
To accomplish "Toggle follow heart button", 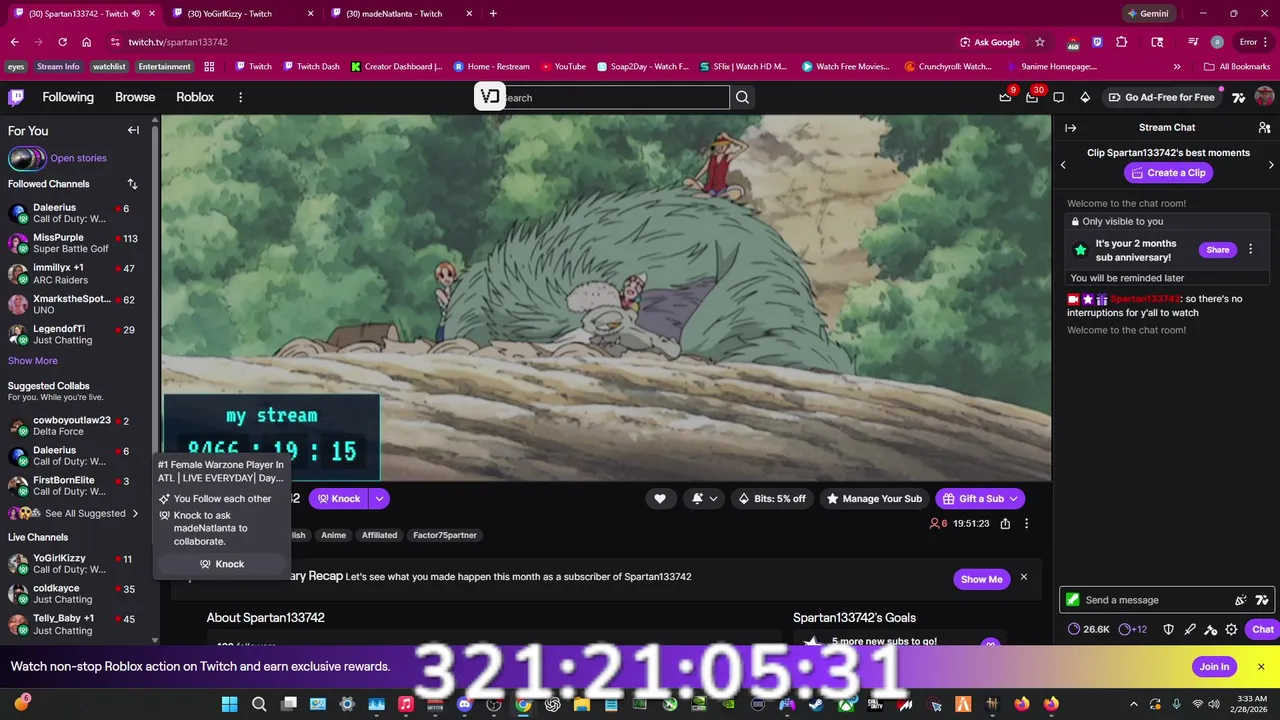I will pos(660,498).
